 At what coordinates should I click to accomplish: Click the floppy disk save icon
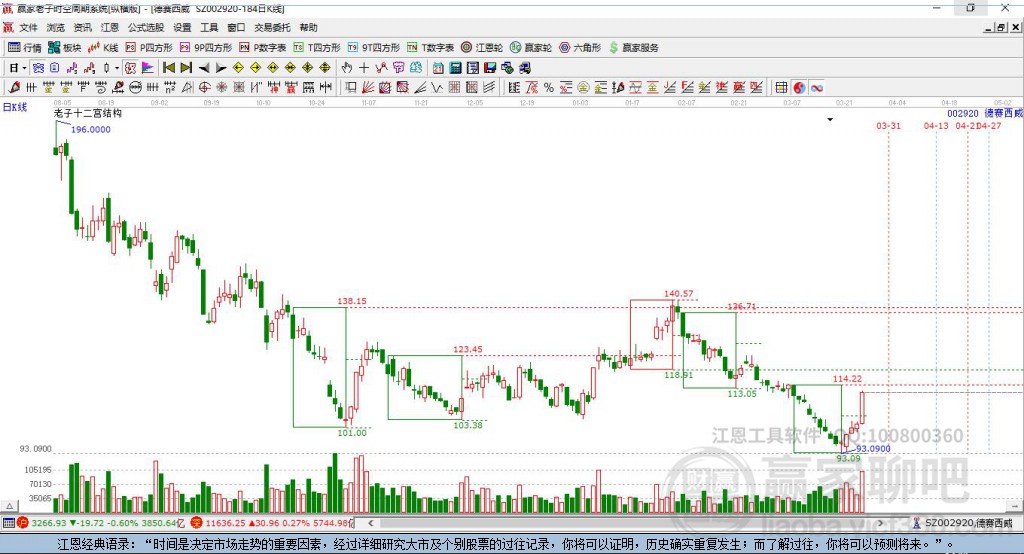pyautogui.click(x=490, y=68)
